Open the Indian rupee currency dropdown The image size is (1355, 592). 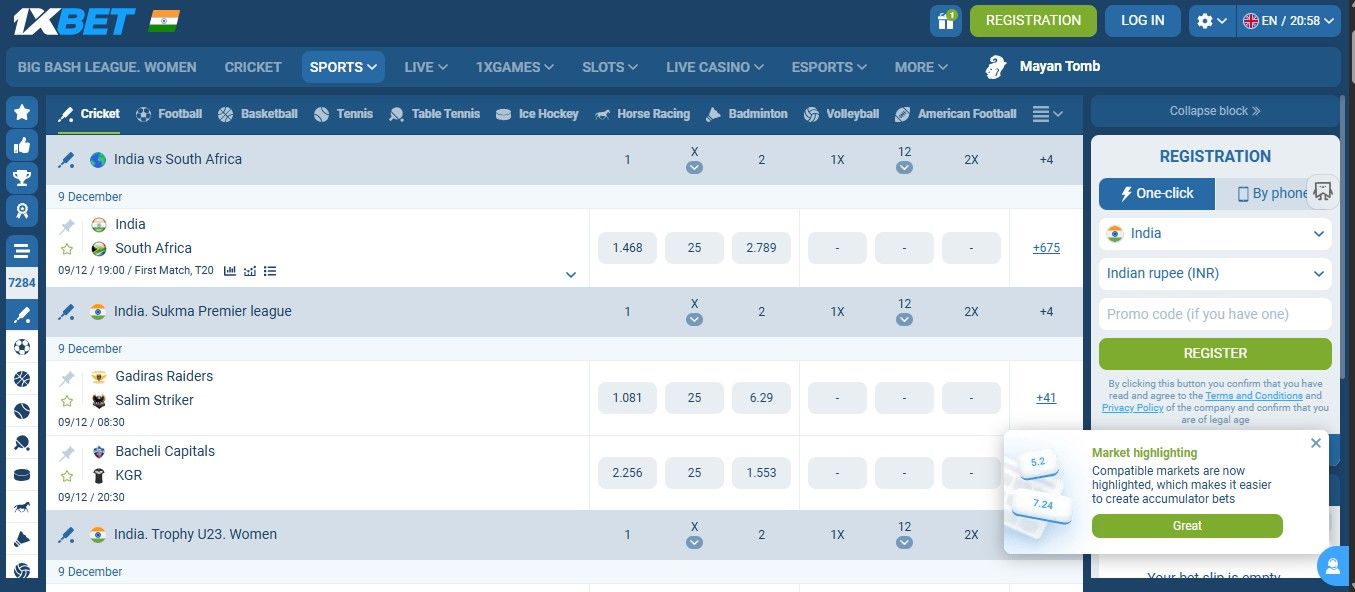(x=1214, y=273)
